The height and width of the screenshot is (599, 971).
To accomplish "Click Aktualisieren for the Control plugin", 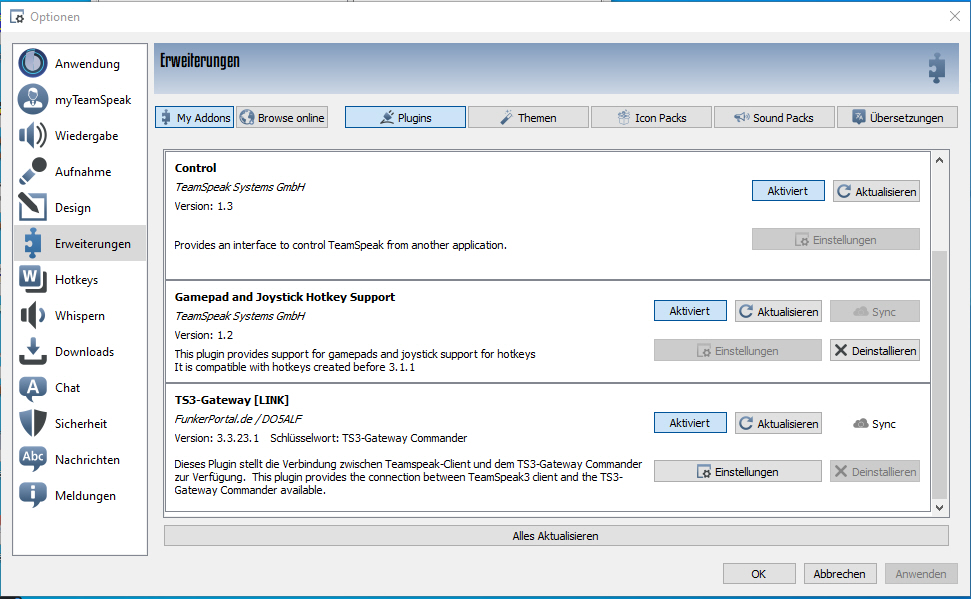I will pos(876,191).
